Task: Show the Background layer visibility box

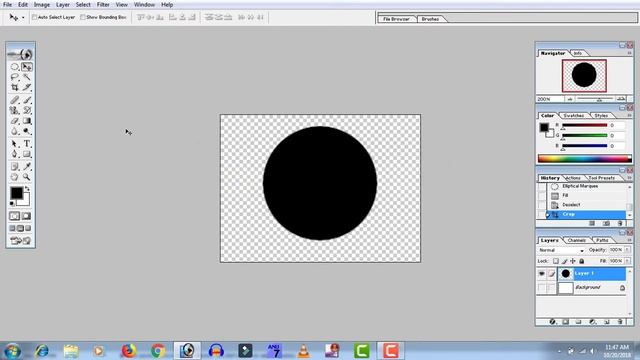Action: 542,288
